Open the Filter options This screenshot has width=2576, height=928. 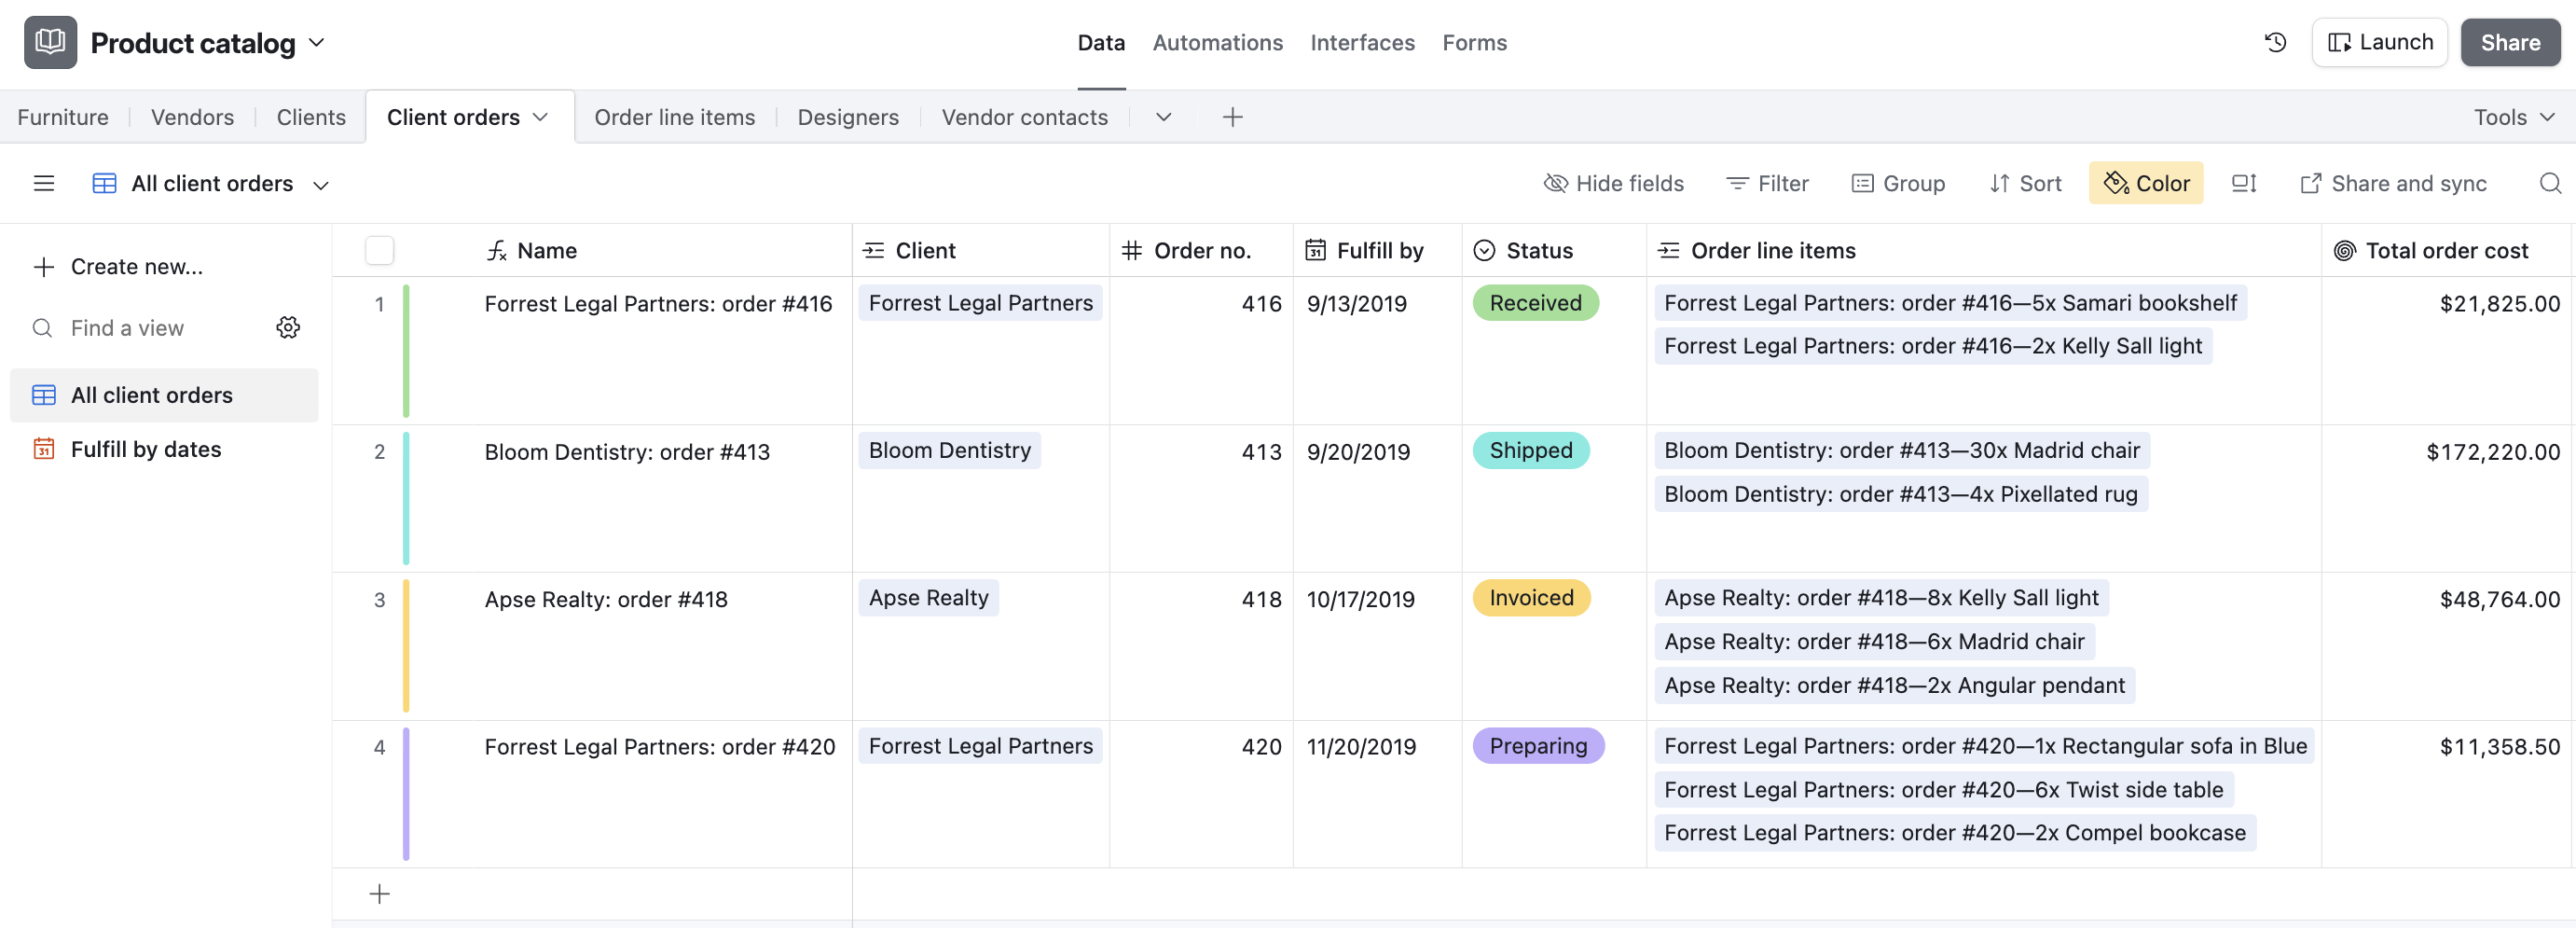pyautogui.click(x=1767, y=183)
